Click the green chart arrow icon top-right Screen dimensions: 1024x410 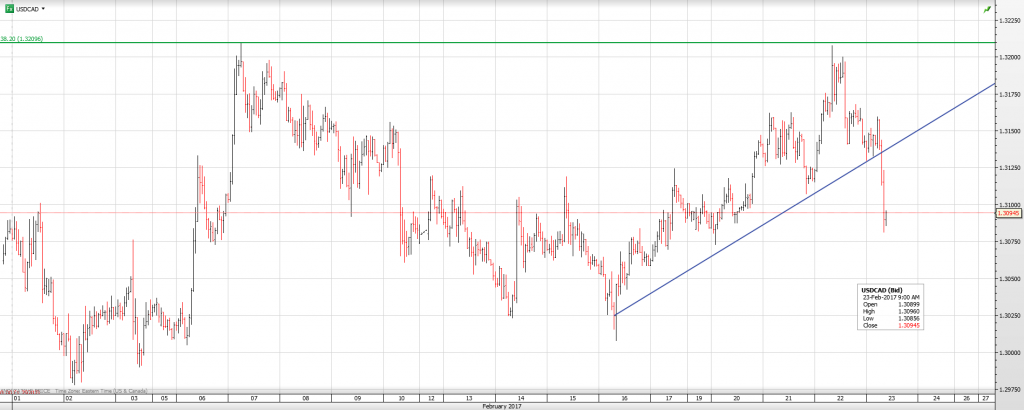point(987,8)
